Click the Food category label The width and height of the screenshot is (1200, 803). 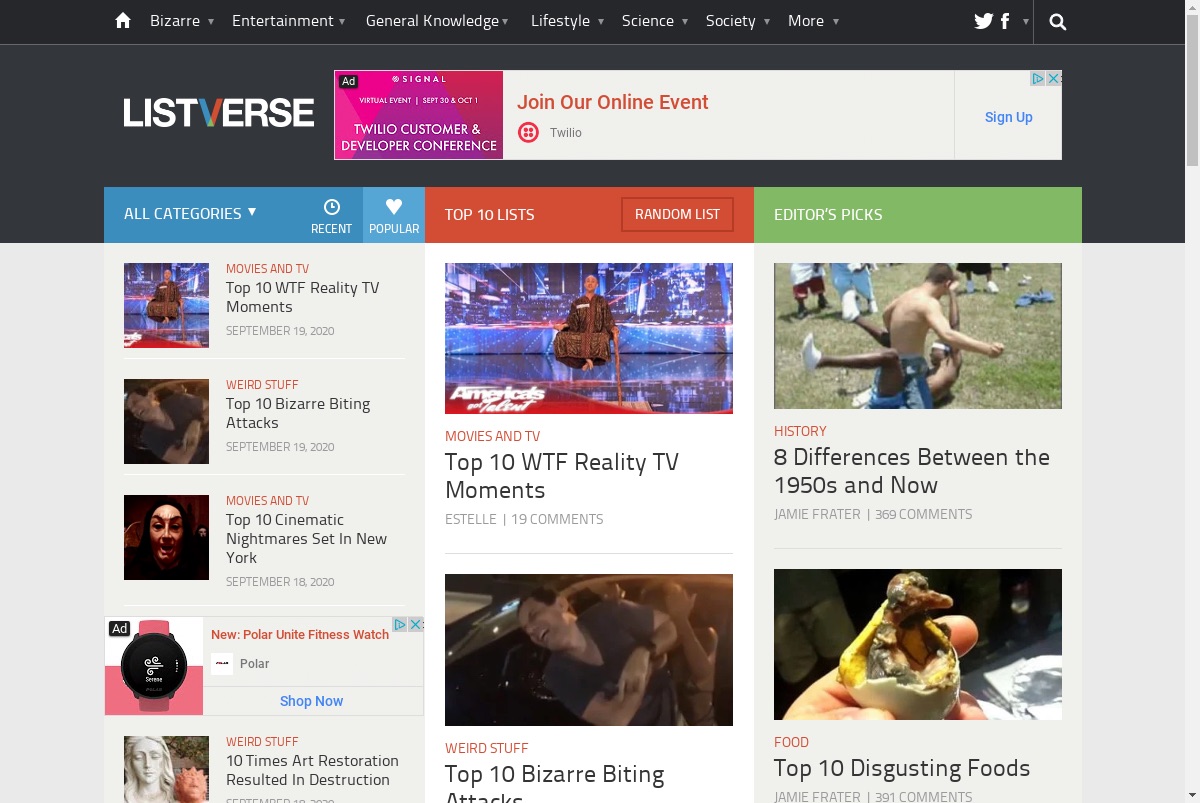(x=791, y=742)
